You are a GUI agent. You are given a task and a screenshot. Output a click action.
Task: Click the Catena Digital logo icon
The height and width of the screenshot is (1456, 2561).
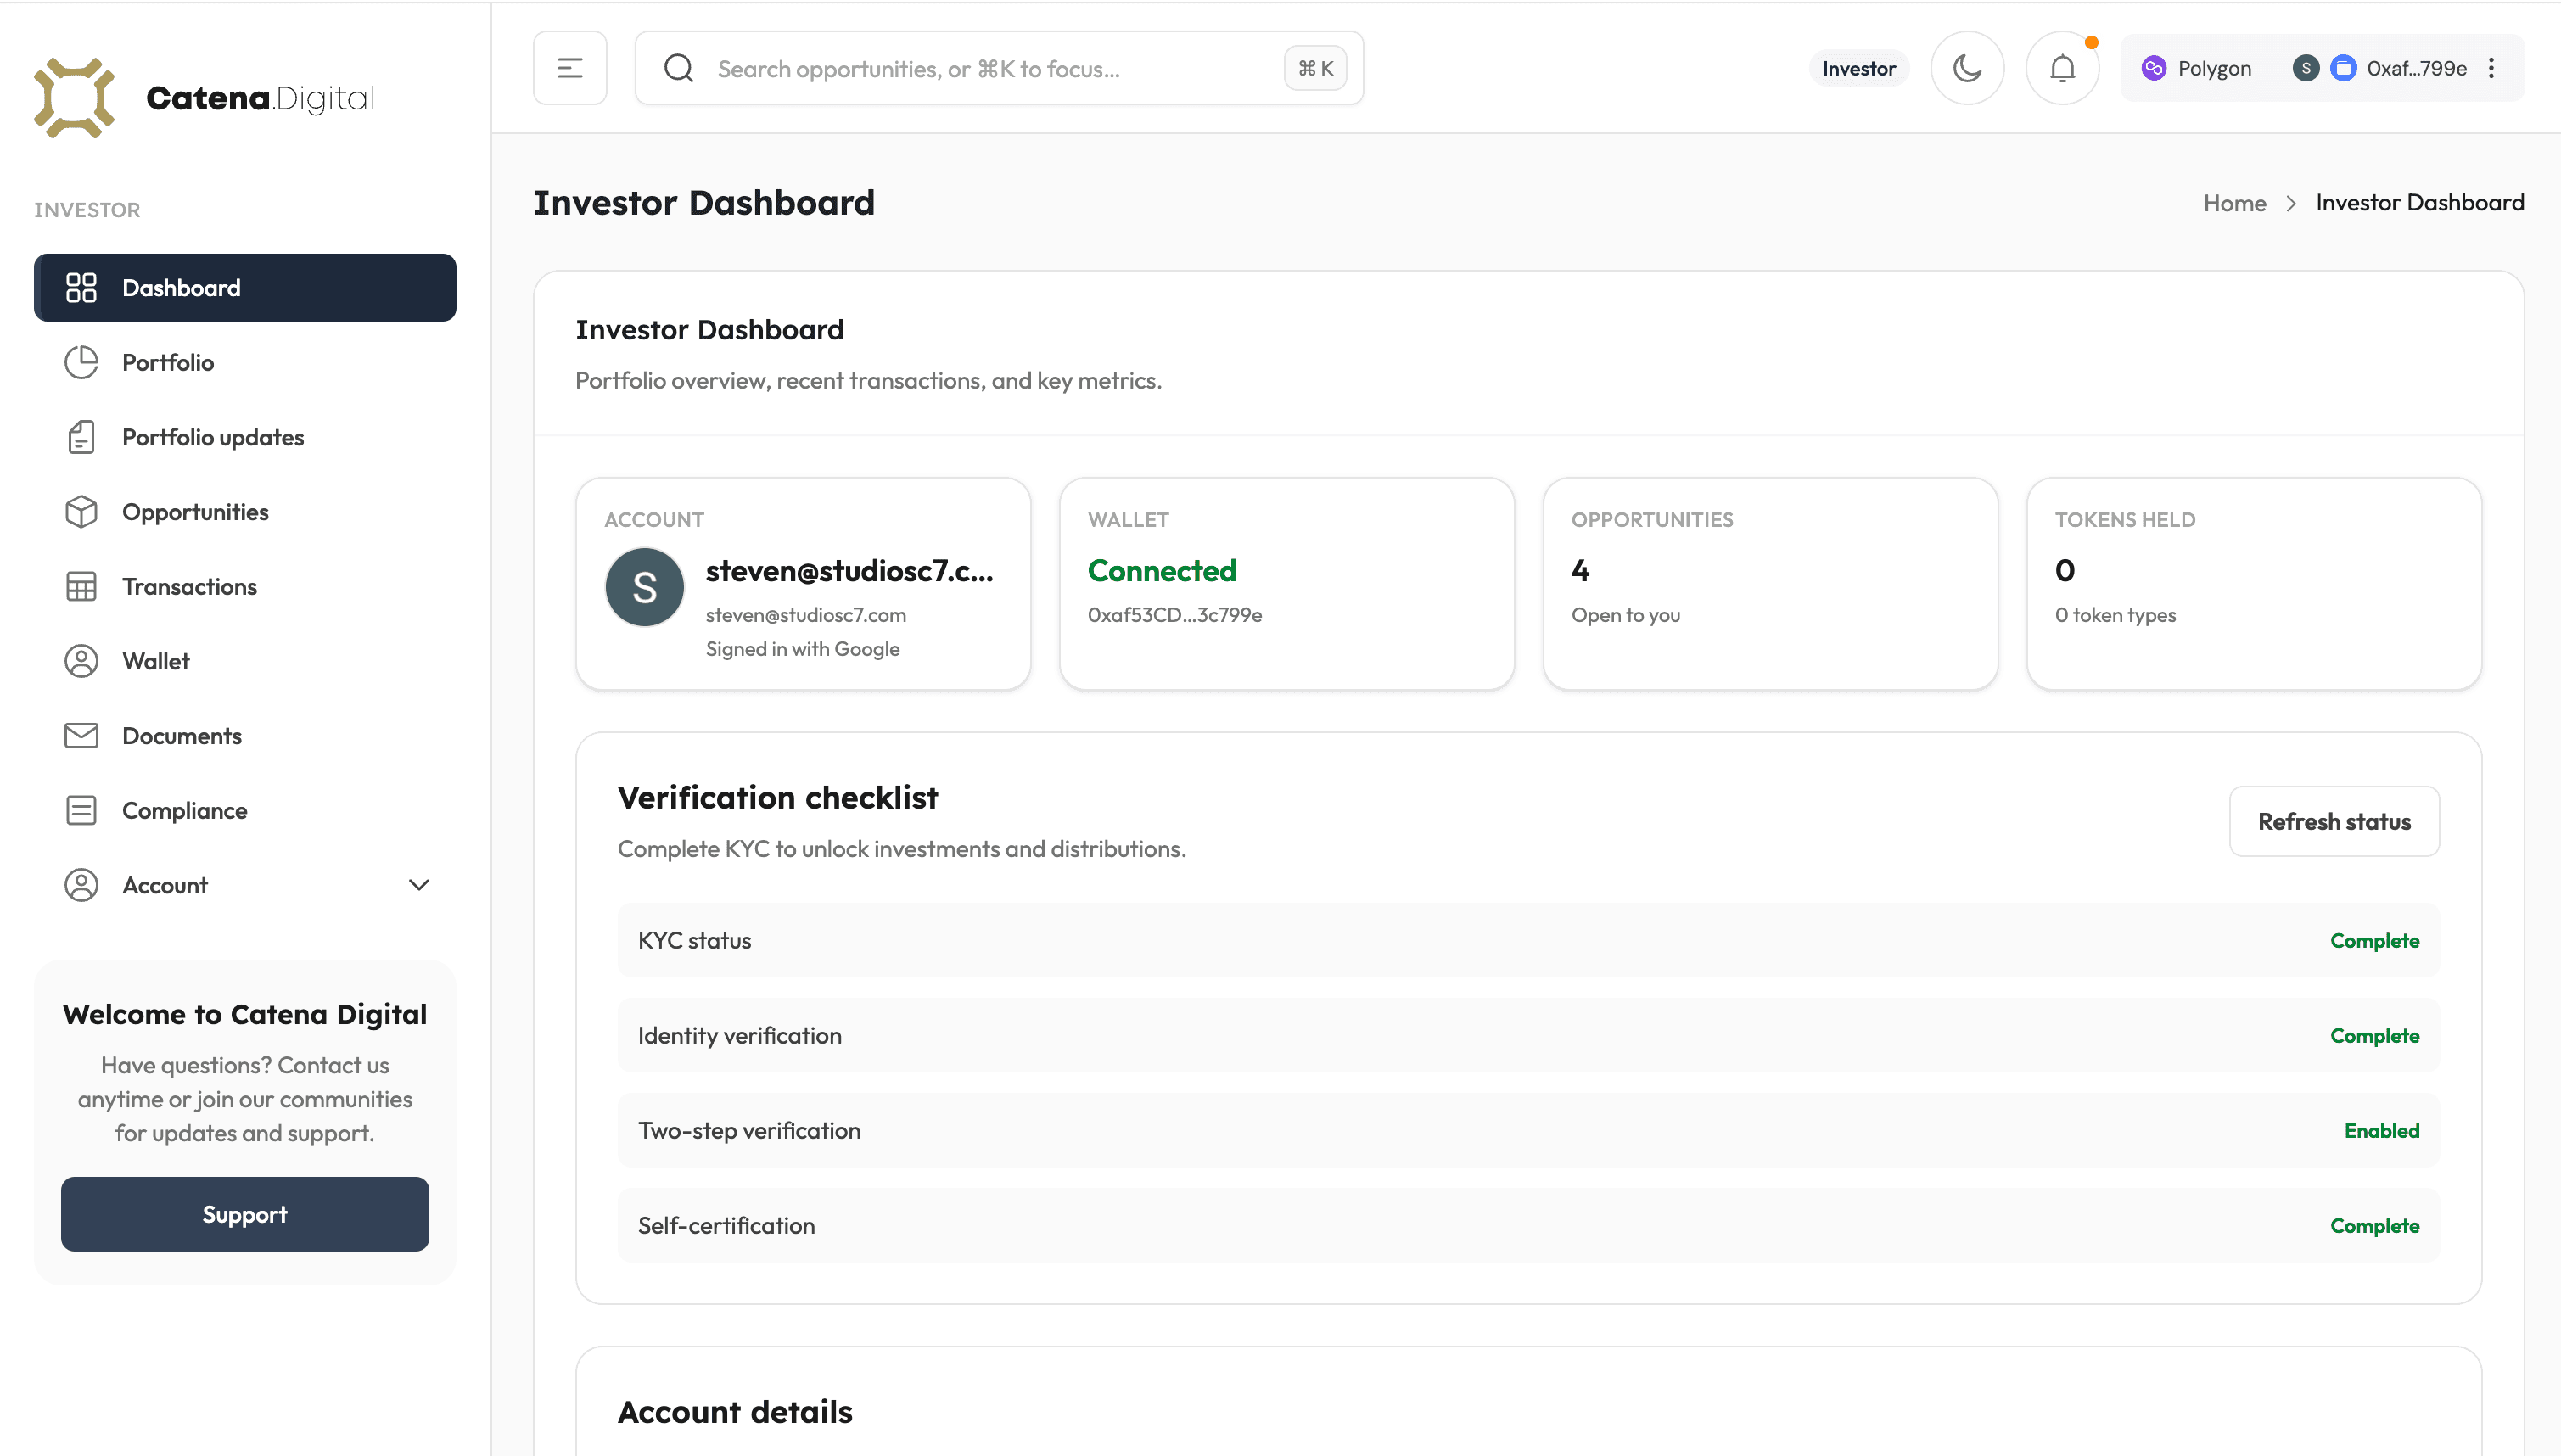pyautogui.click(x=74, y=98)
